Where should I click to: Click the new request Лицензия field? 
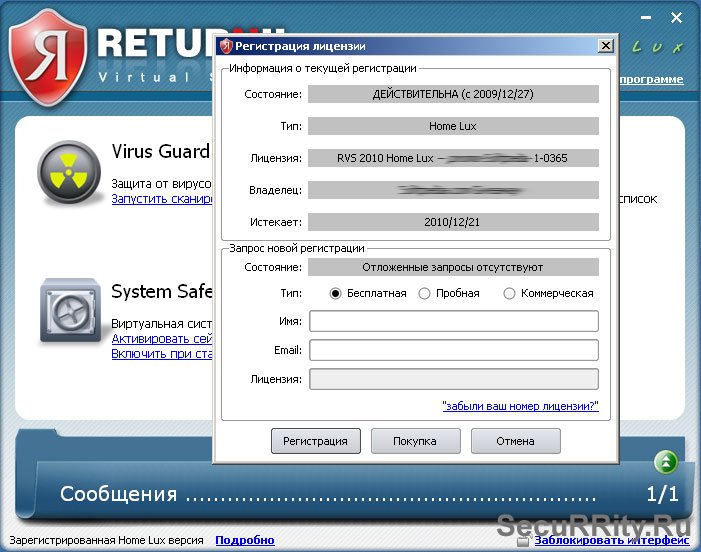click(x=454, y=379)
